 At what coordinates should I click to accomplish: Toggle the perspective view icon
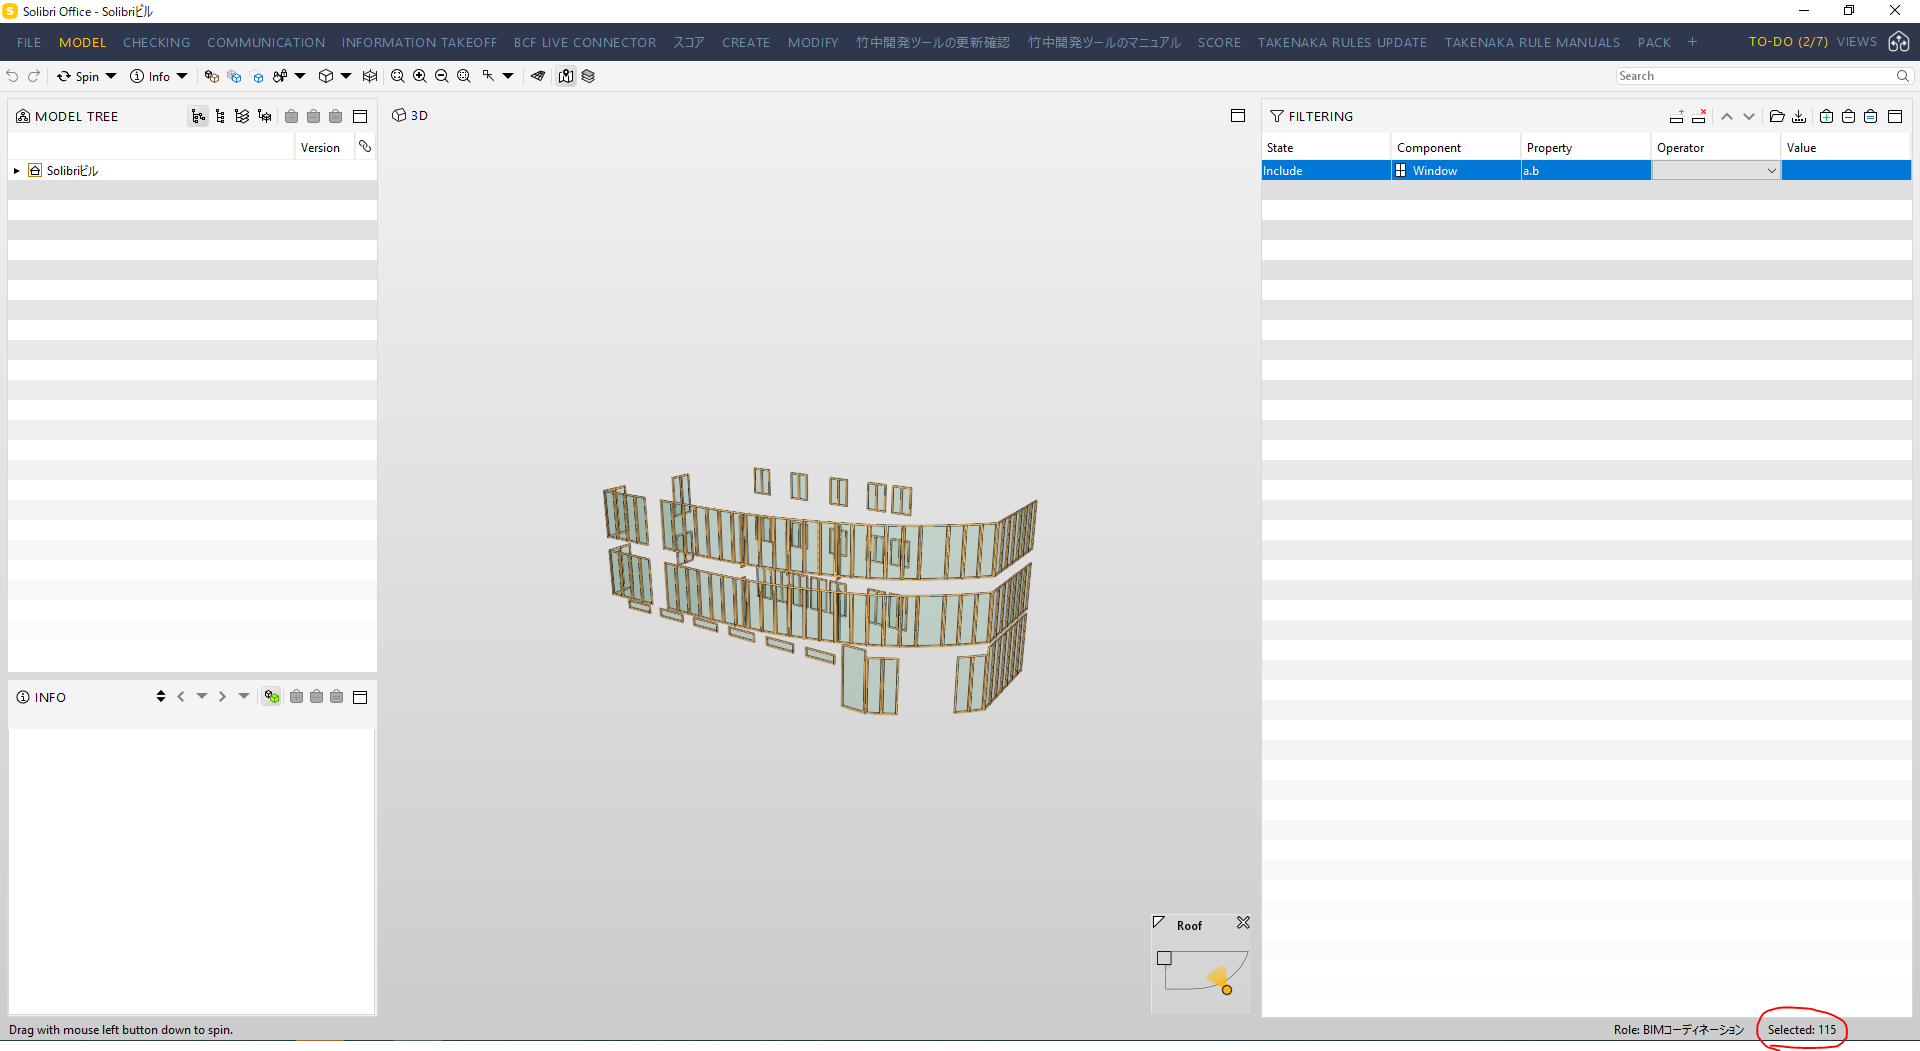point(370,76)
